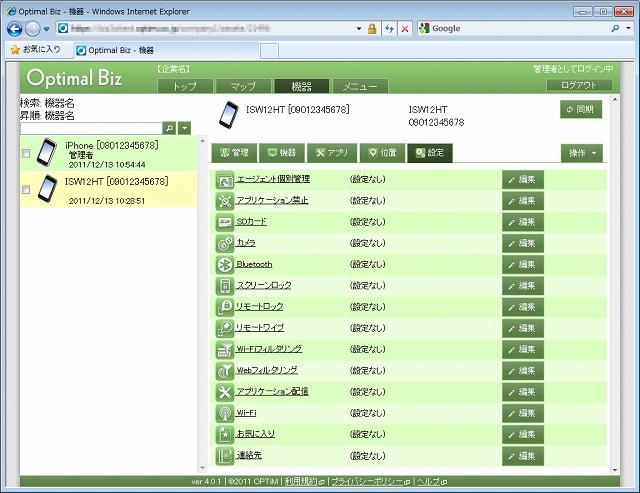The width and height of the screenshot is (640, 493).
Task: Click the browser refresh arrows icon
Action: click(x=389, y=29)
